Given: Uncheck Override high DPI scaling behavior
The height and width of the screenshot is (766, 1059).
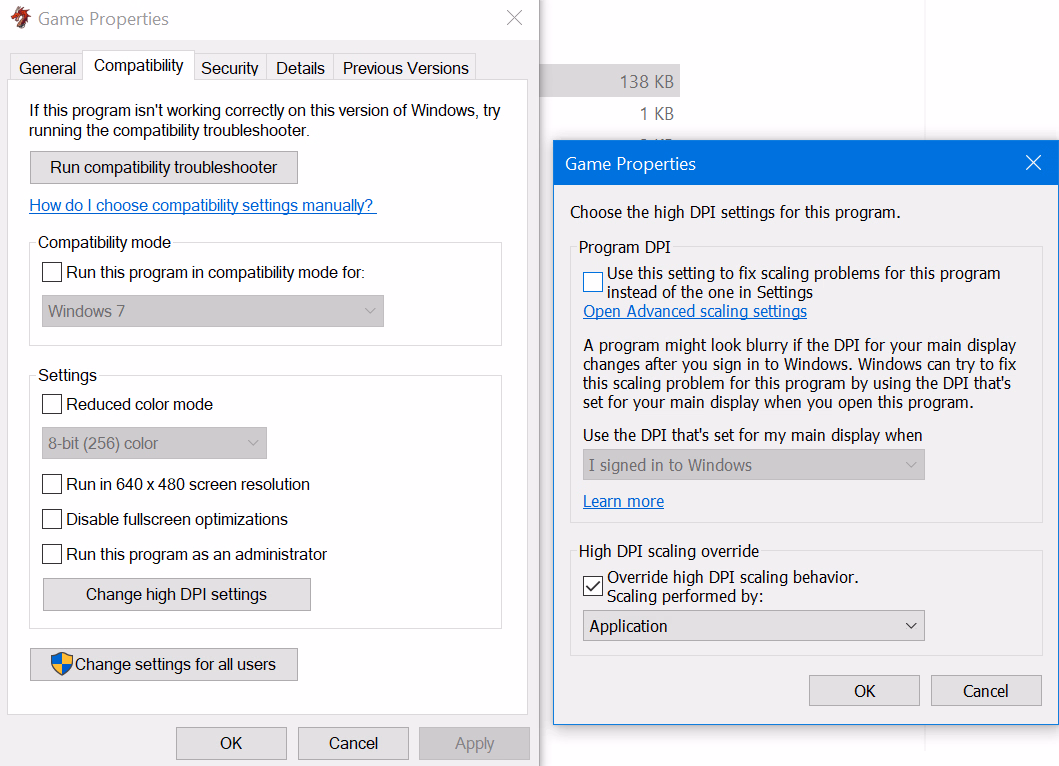Looking at the screenshot, I should (593, 586).
